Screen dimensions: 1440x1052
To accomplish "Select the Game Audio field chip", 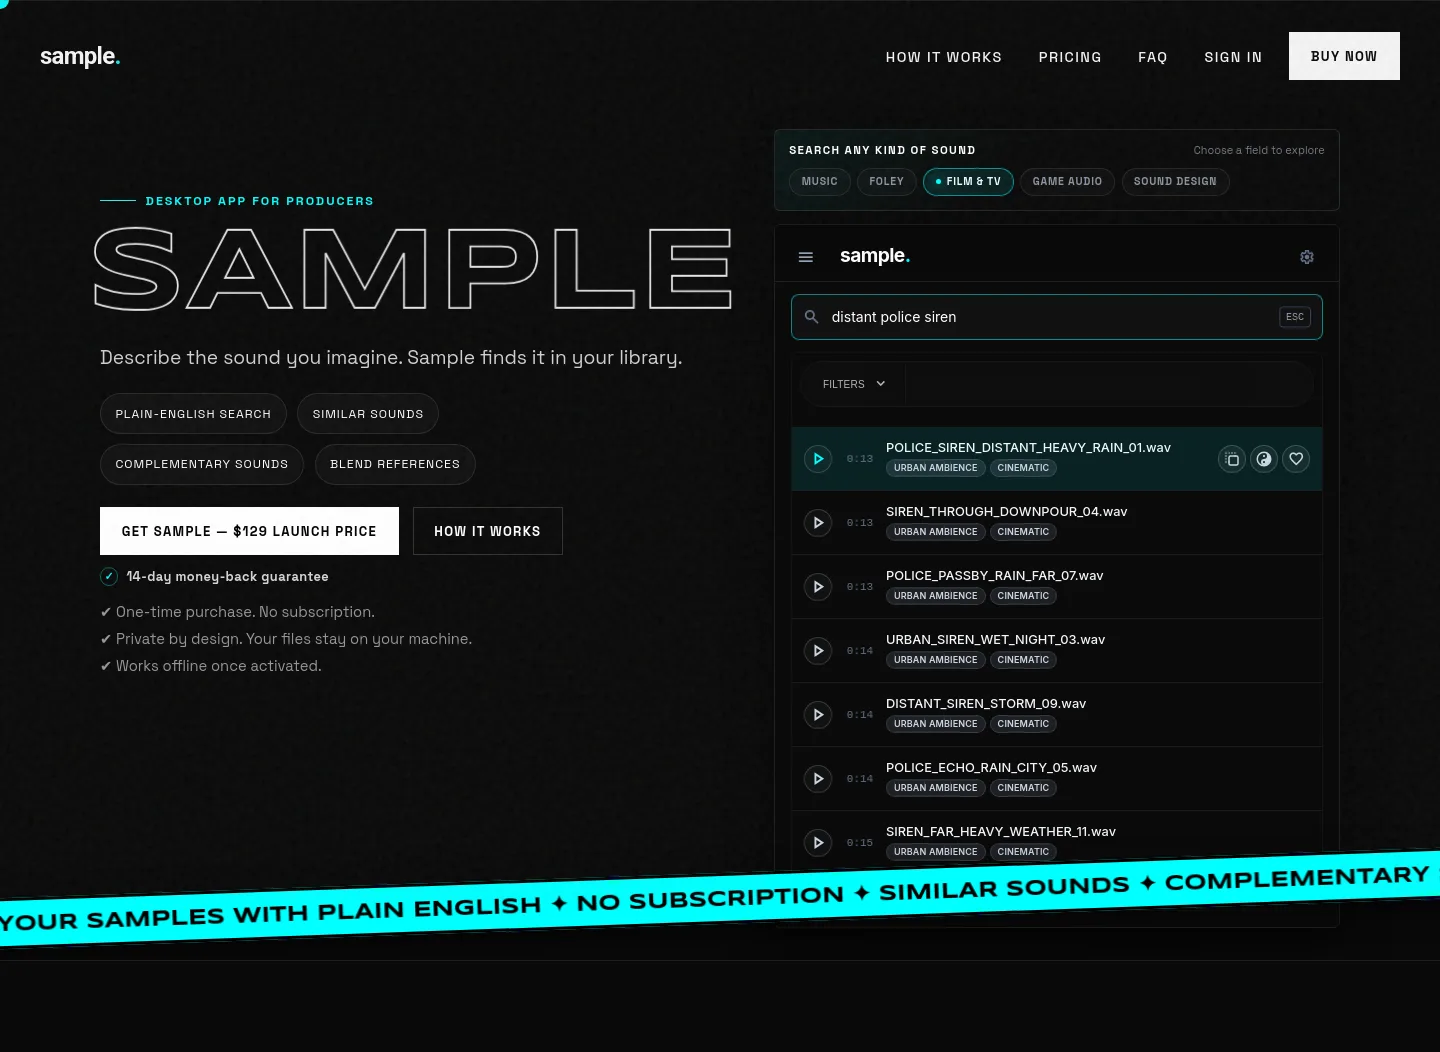I will pos(1067,182).
